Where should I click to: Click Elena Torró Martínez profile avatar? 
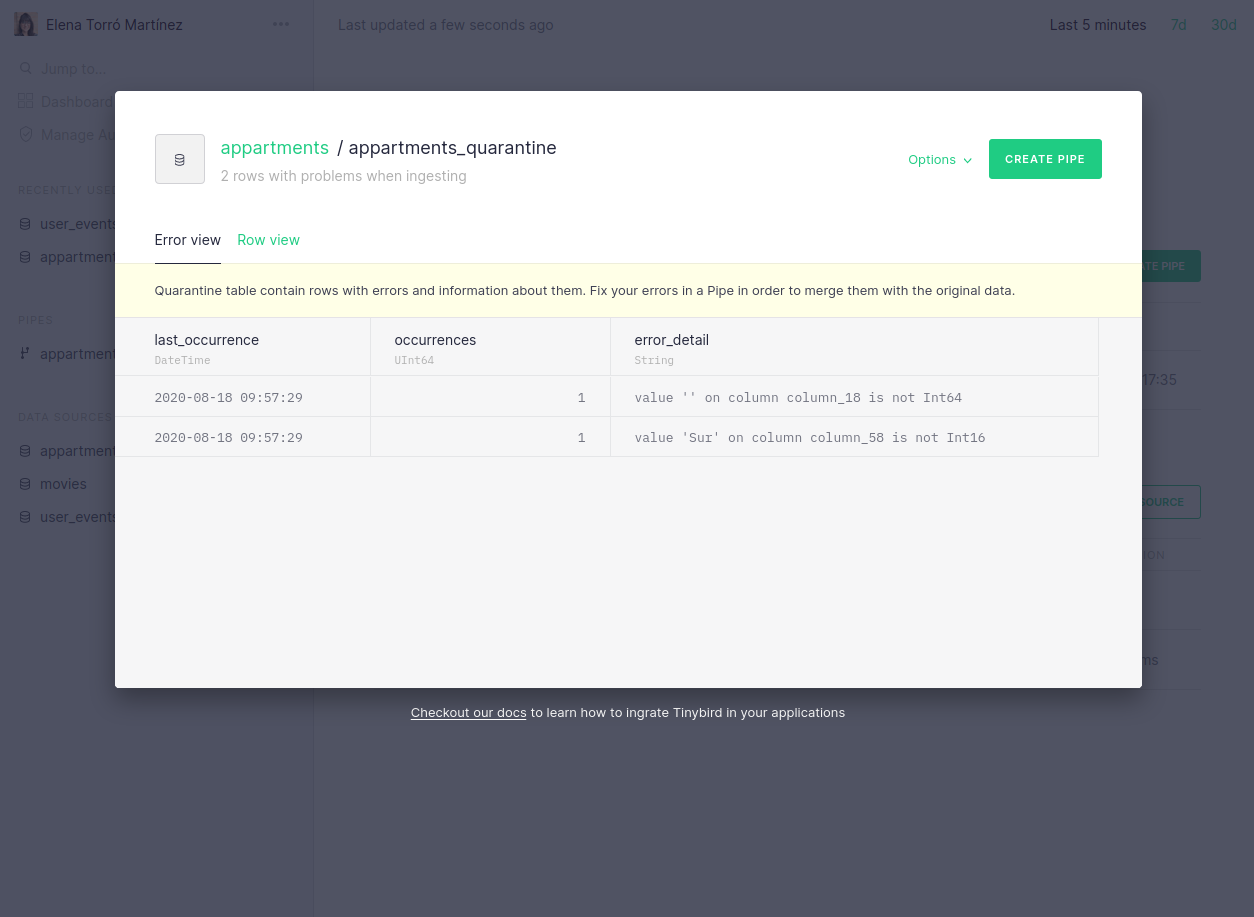pos(26,25)
